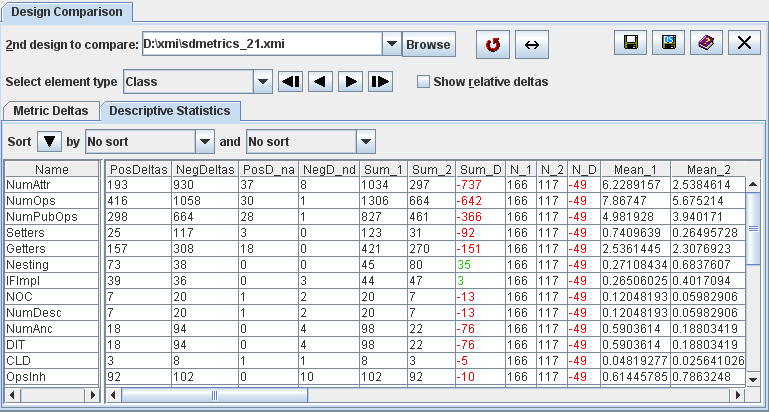Open the 2nd design file dropdown arrow
This screenshot has height=412, width=769.
(391, 44)
